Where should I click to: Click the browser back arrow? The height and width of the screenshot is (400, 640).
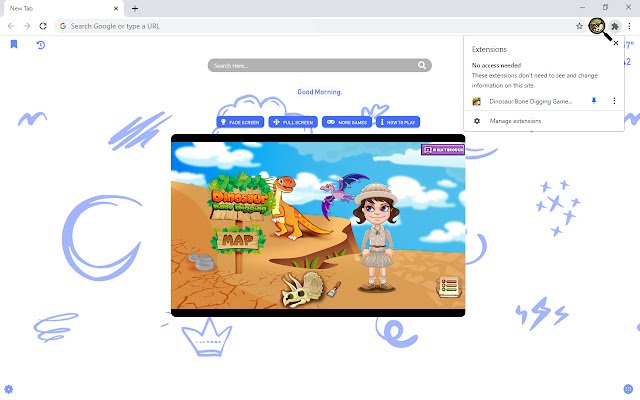[11, 26]
